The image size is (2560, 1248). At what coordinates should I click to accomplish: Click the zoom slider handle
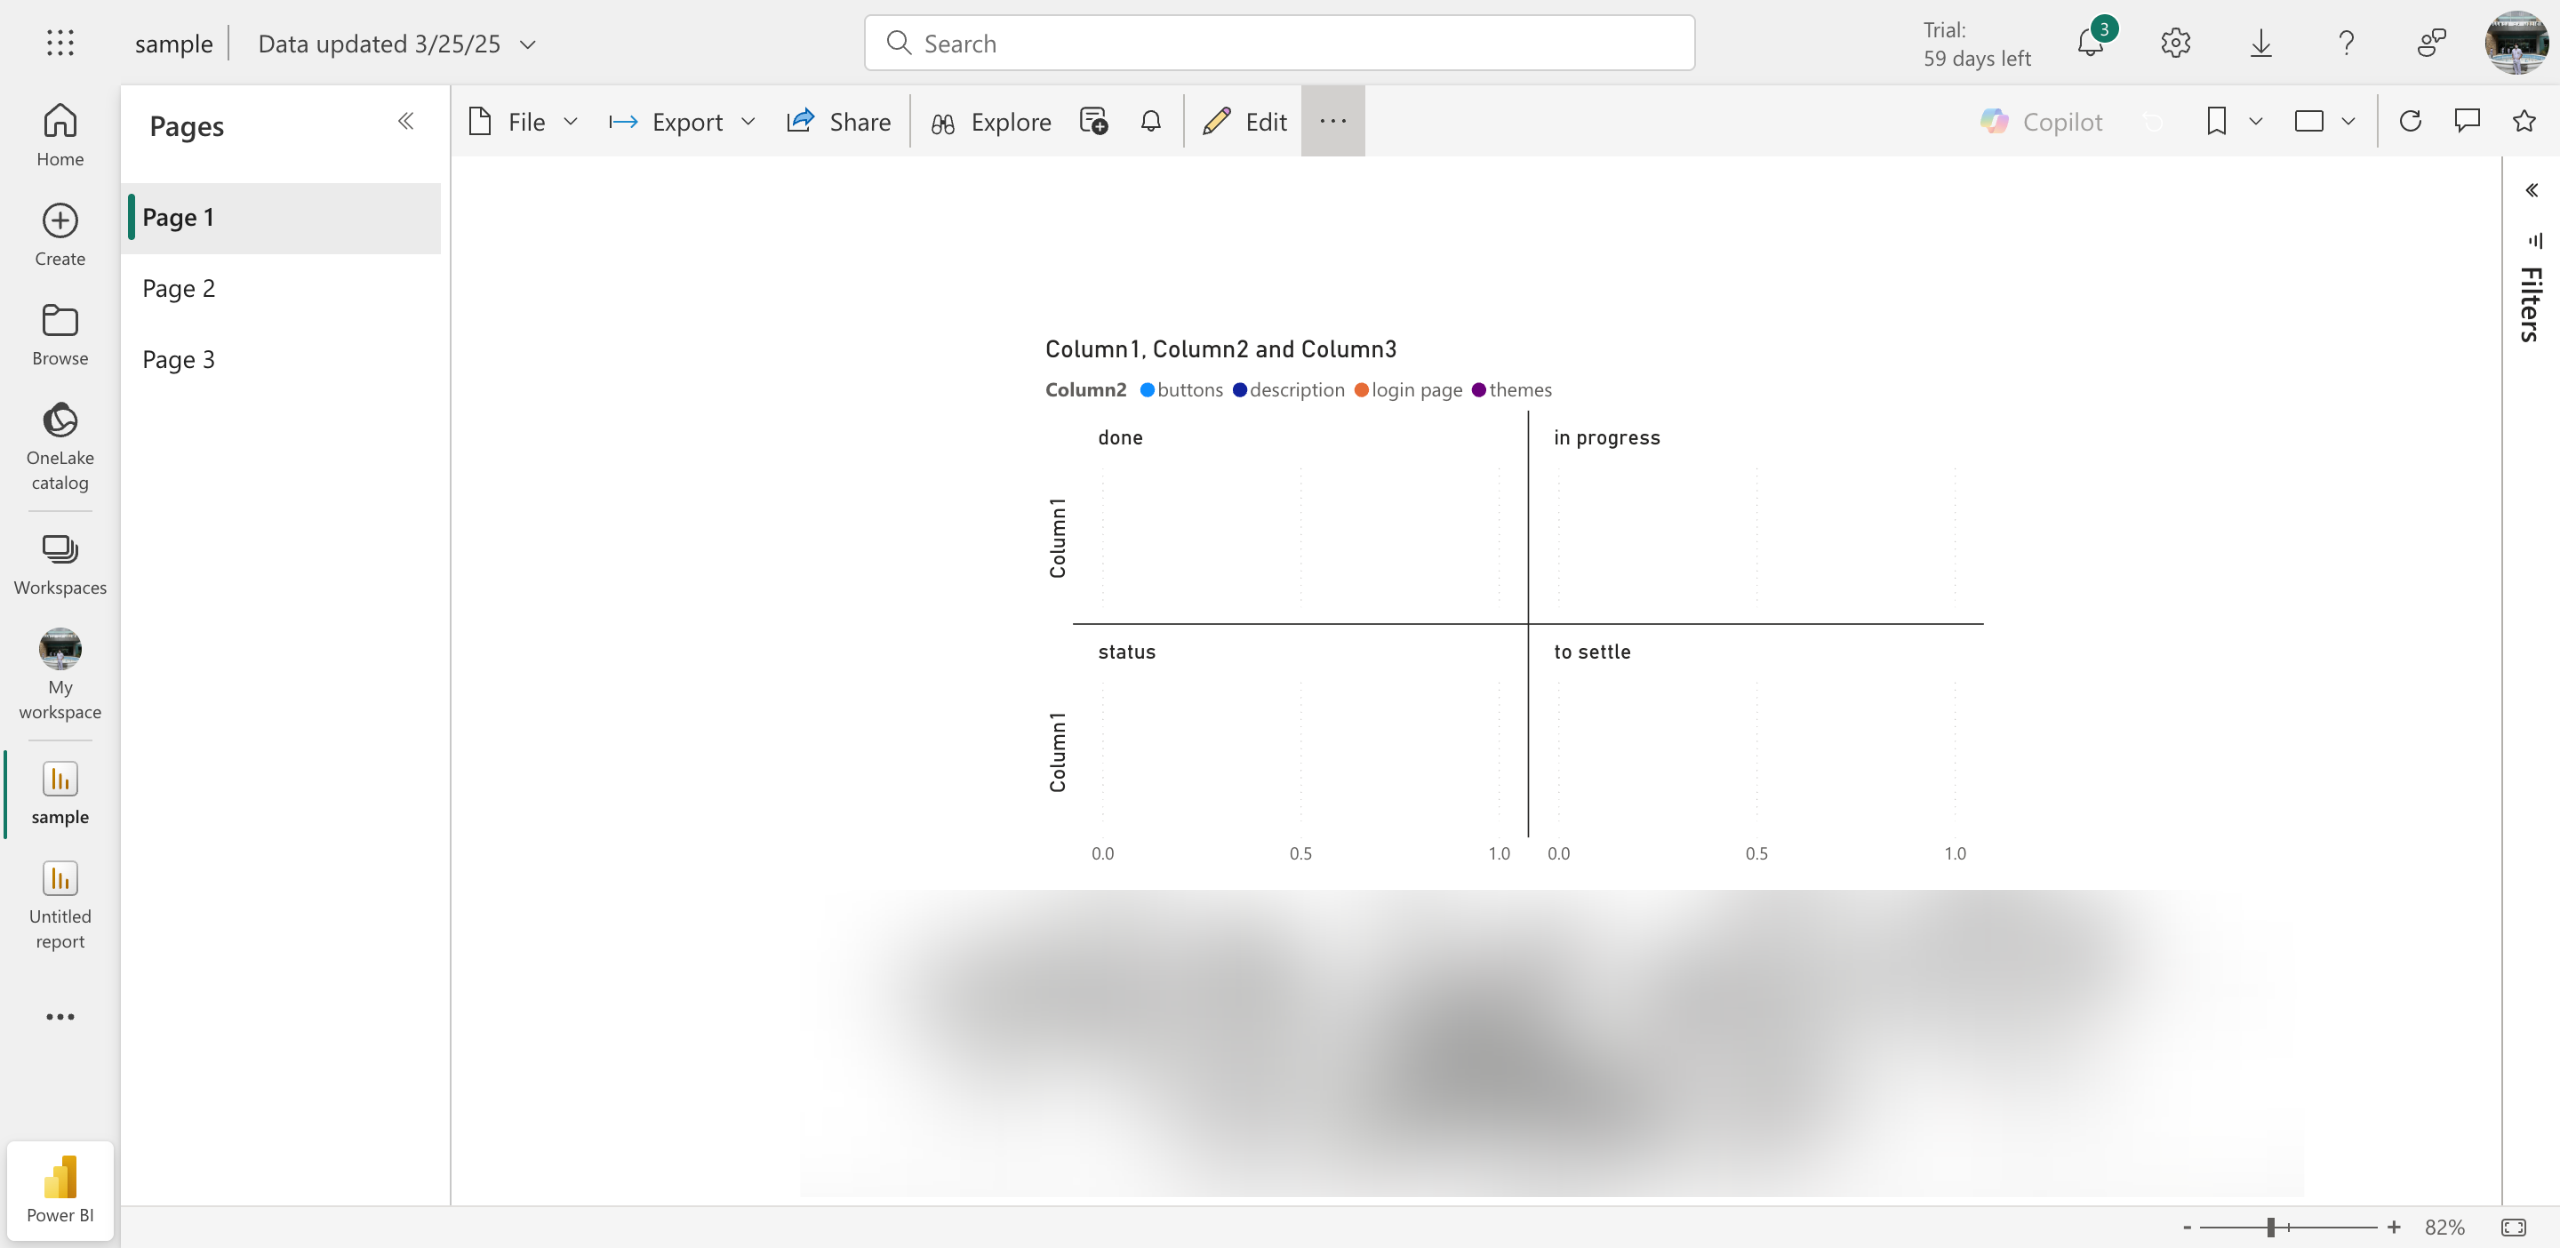point(2271,1227)
